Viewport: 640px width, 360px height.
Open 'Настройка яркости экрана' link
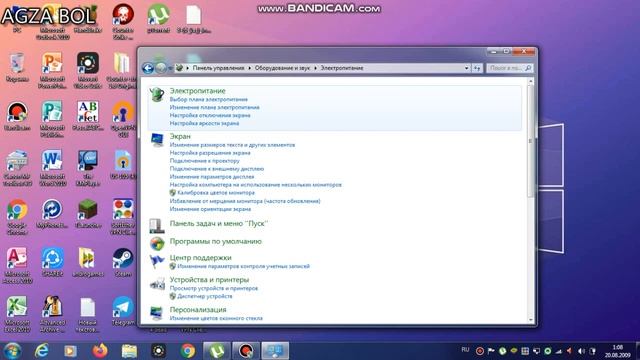click(x=204, y=123)
